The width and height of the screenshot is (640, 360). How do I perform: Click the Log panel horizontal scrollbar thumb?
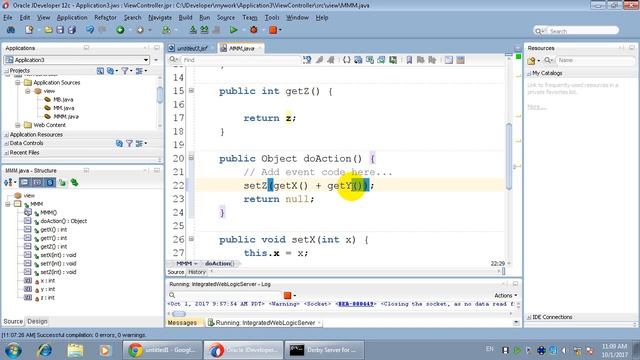(x=178, y=314)
